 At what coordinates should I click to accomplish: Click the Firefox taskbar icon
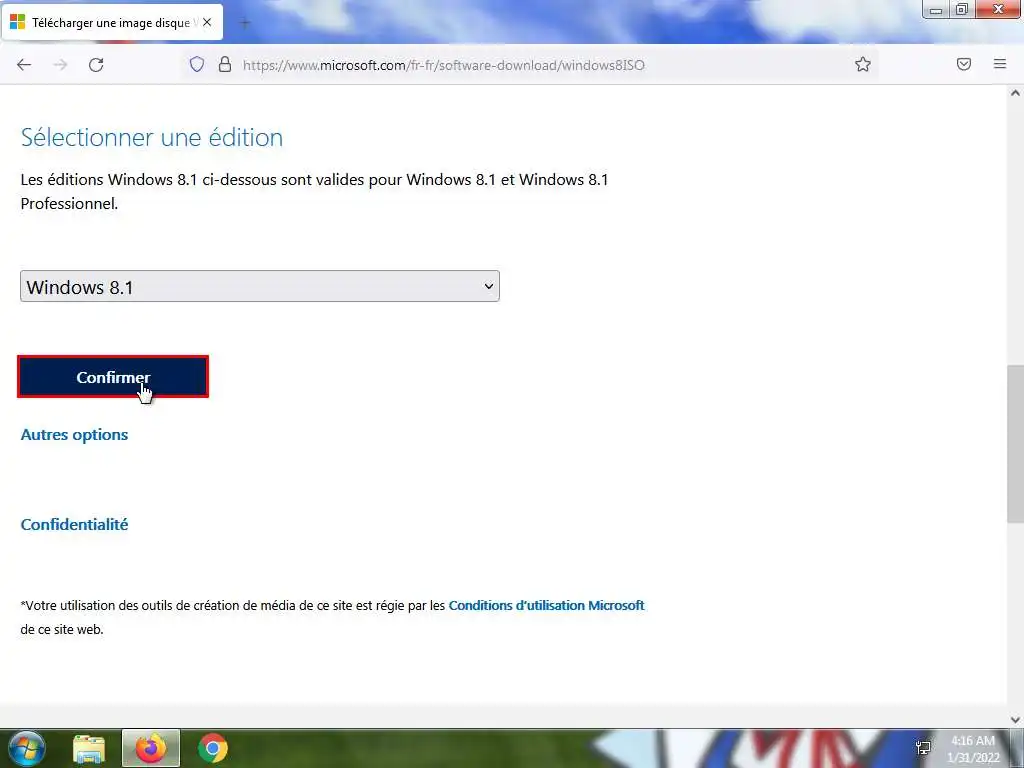tap(151, 748)
